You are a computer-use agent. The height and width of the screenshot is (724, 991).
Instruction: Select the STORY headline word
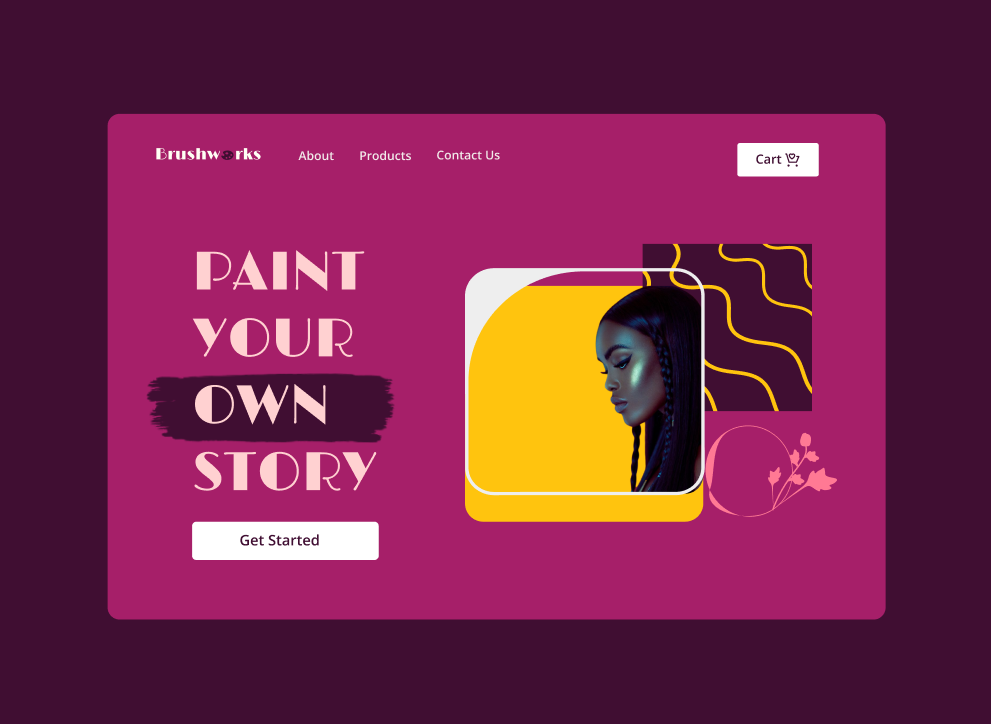285,471
